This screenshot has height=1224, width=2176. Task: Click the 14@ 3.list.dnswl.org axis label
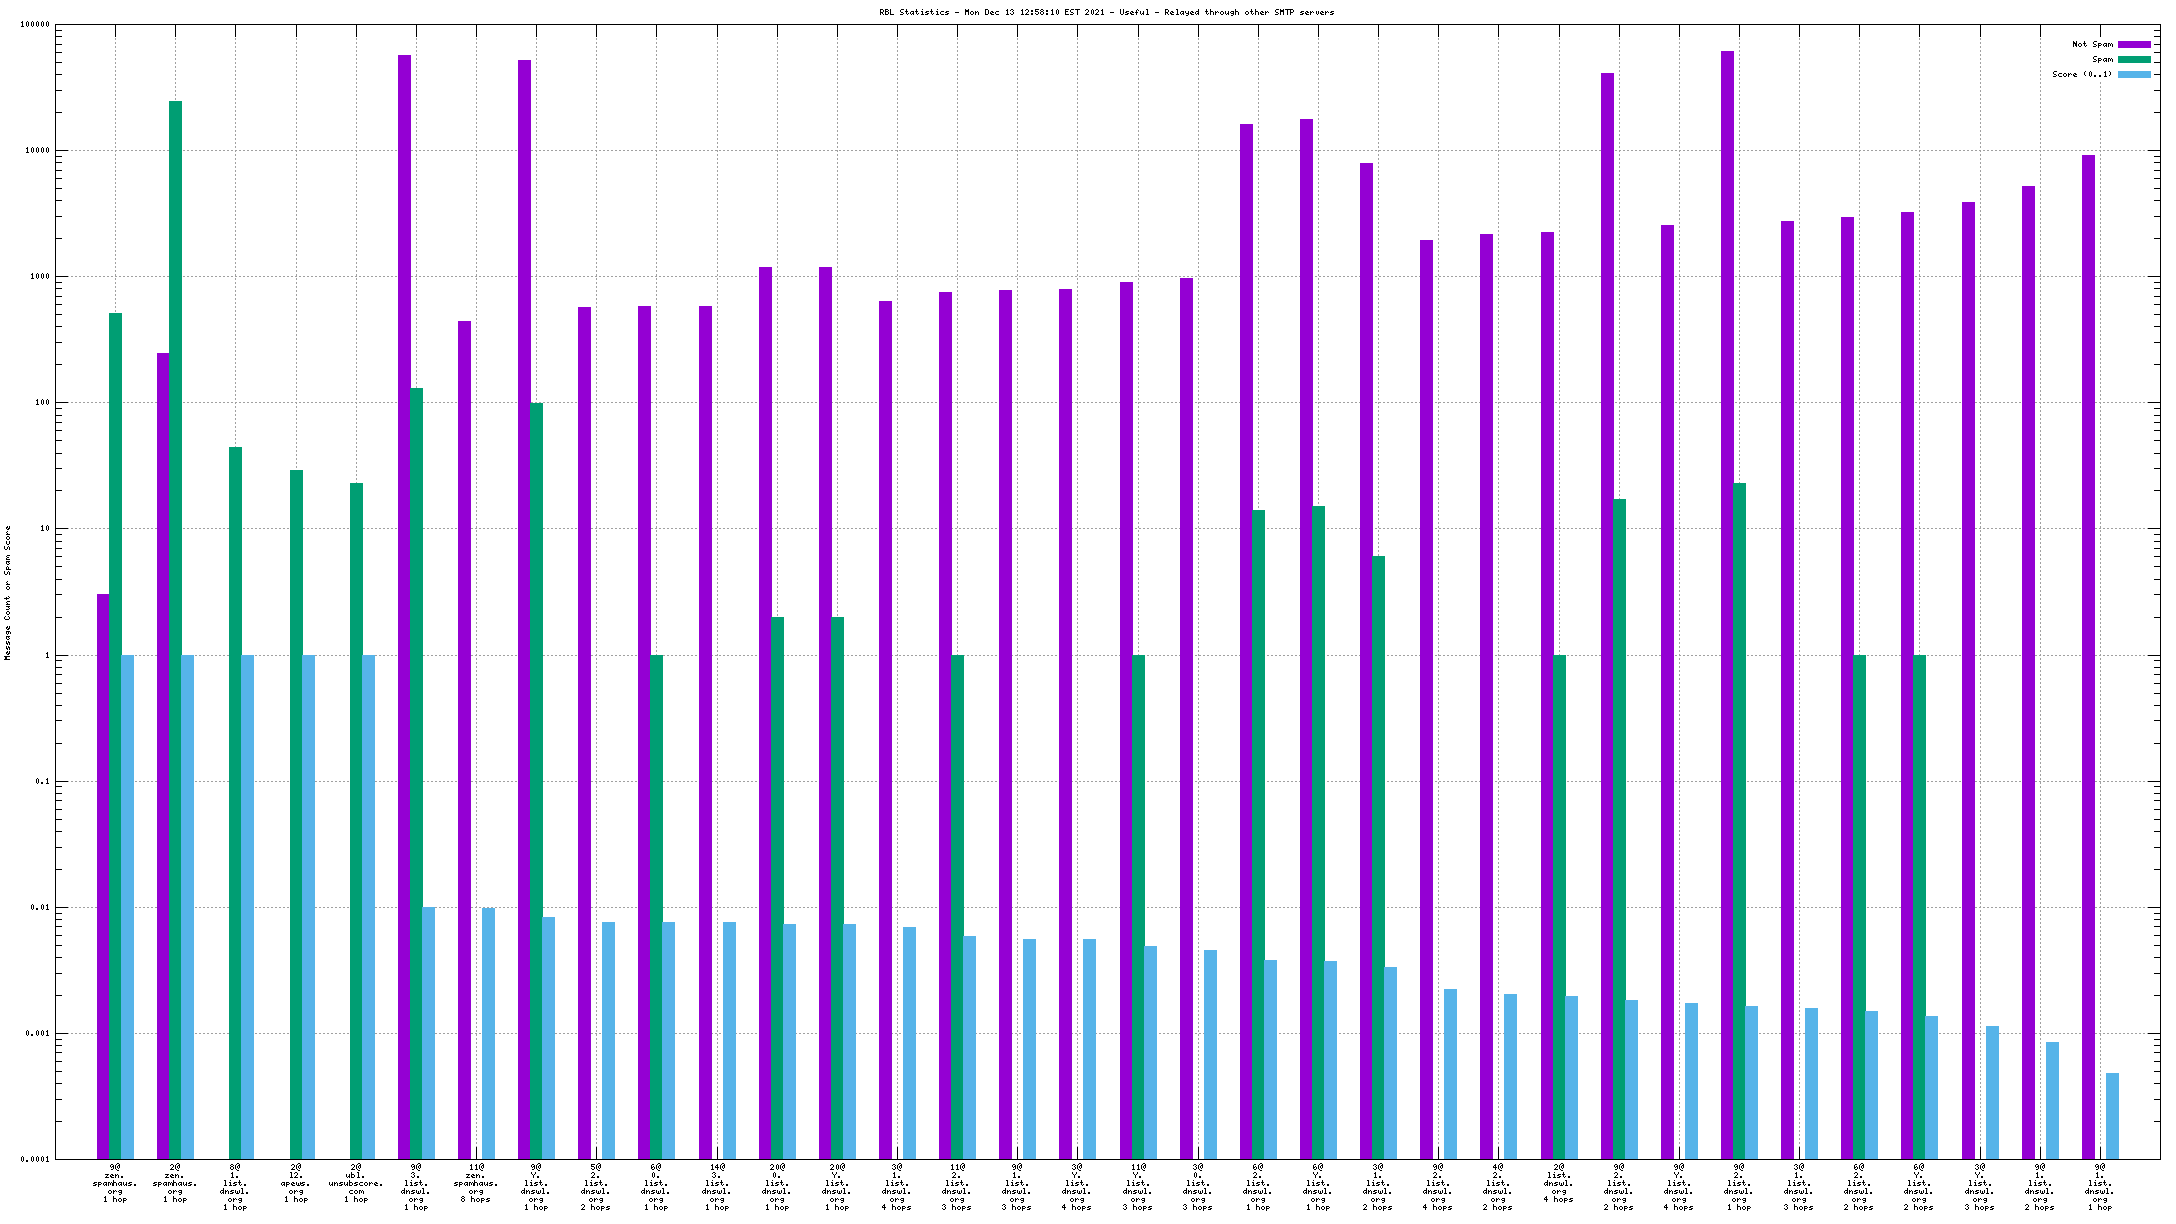(x=716, y=1187)
